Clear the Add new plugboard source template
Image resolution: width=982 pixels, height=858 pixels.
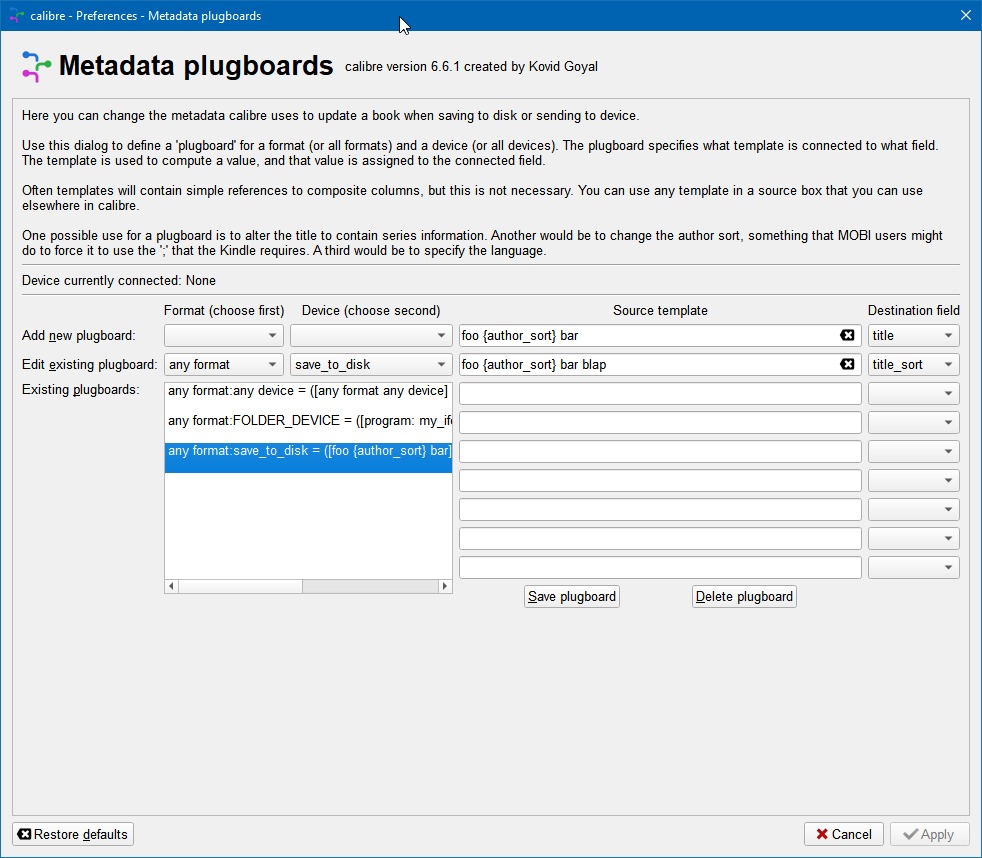click(x=847, y=336)
